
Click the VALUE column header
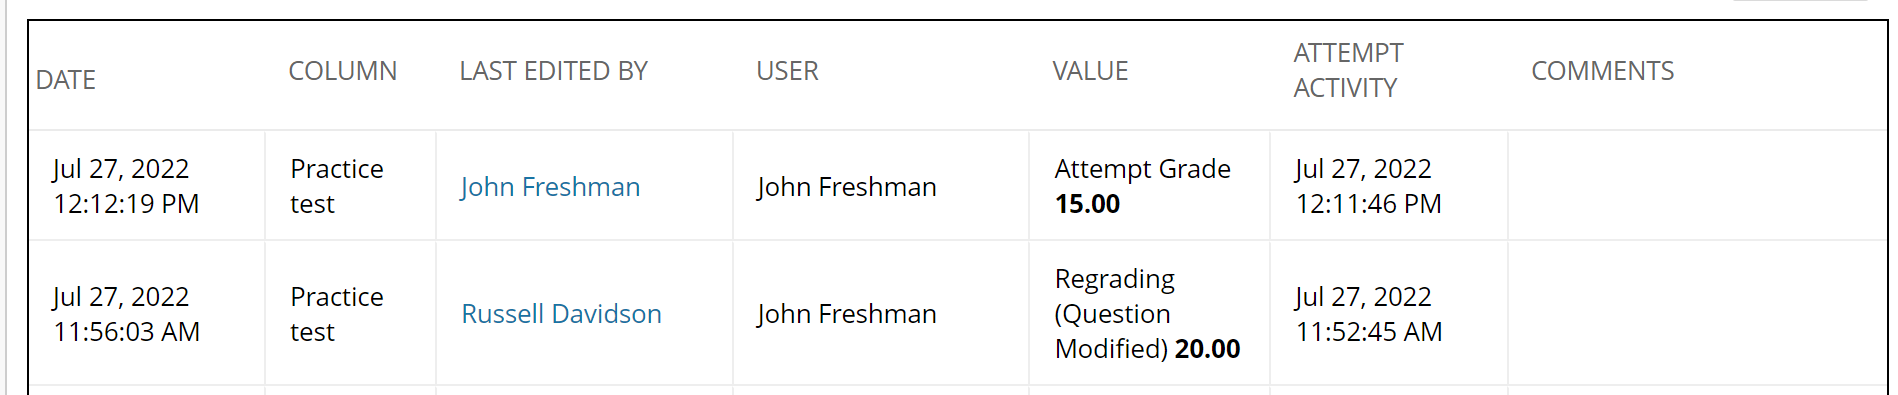[1090, 71]
